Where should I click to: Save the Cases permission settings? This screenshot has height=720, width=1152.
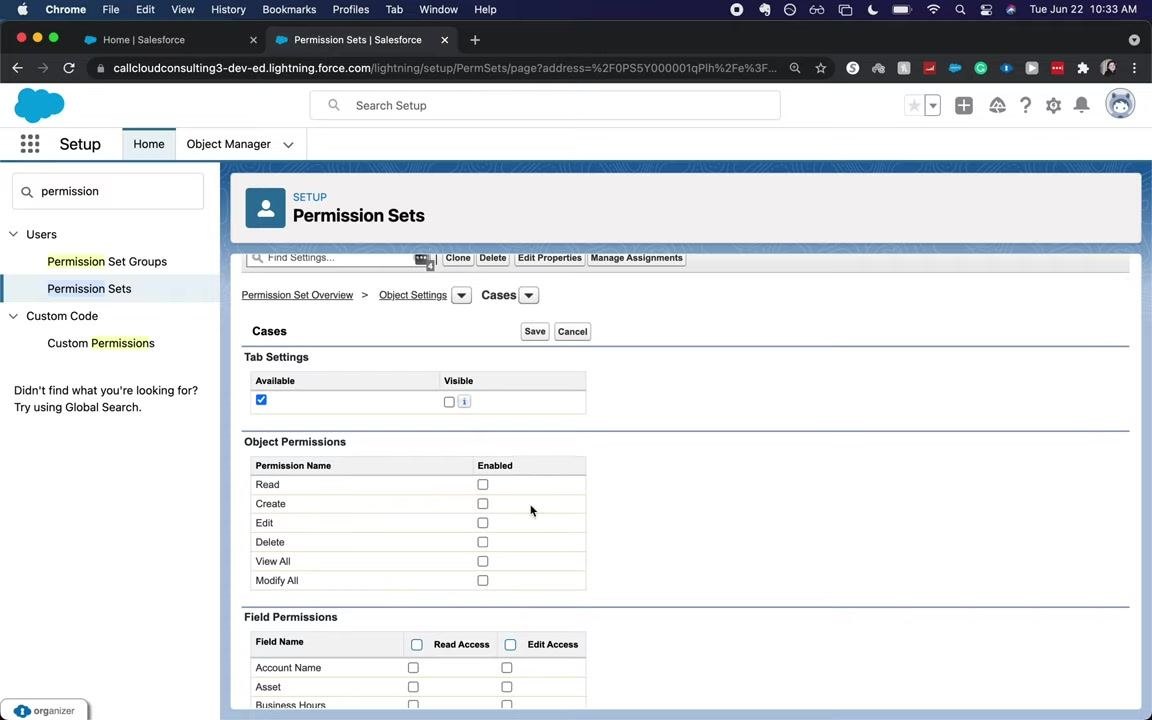[x=535, y=331]
